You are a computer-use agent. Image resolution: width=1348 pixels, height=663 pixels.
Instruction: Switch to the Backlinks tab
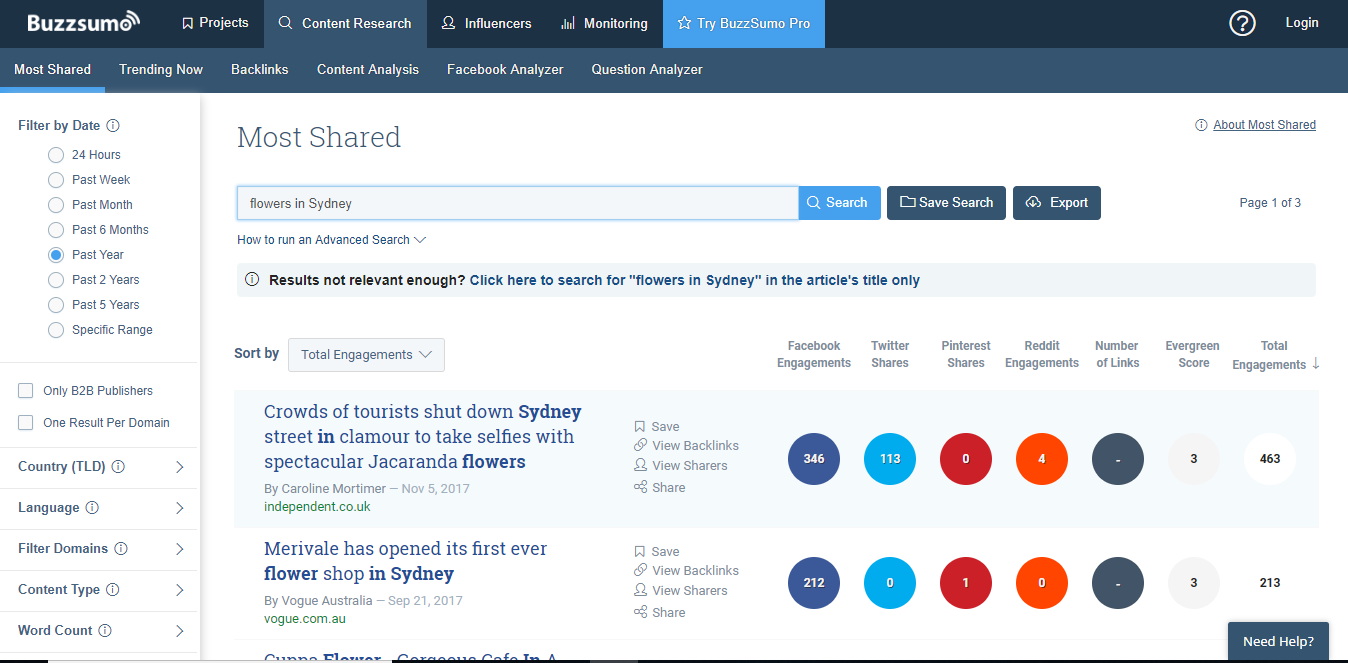point(260,70)
